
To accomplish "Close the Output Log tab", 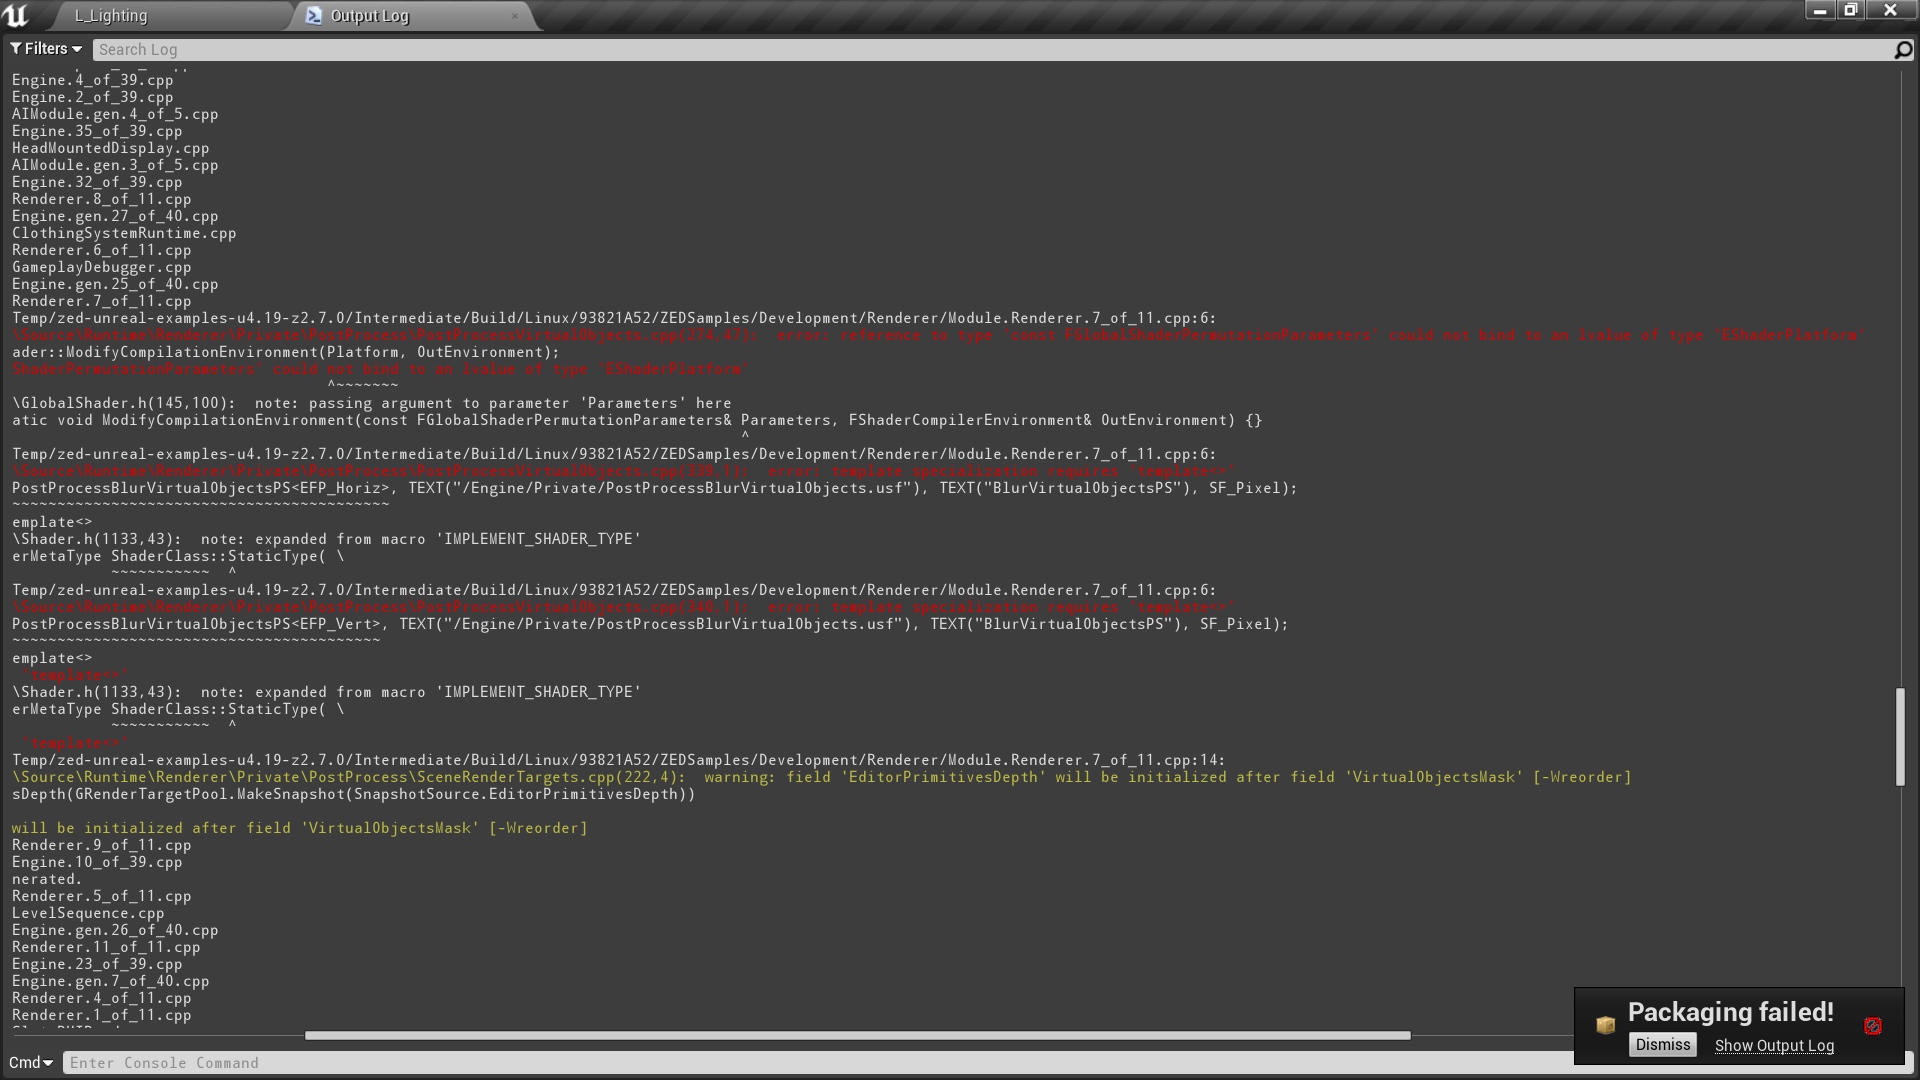I will click(x=514, y=17).
